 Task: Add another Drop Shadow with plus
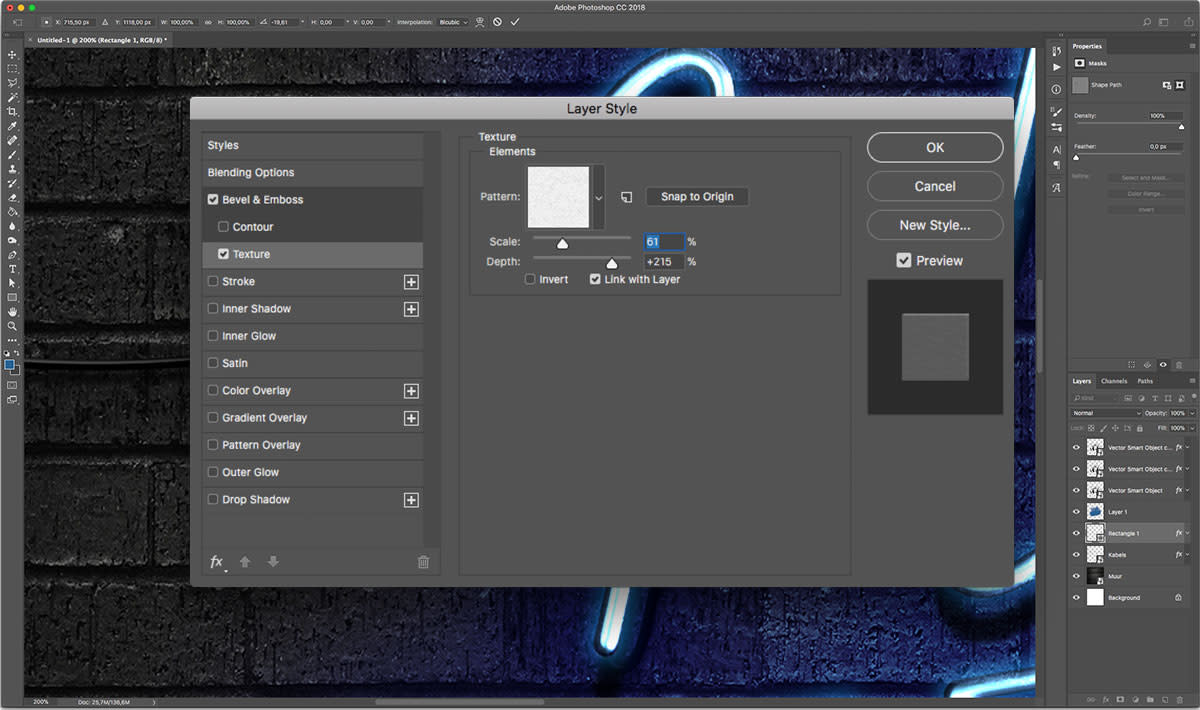coord(411,500)
